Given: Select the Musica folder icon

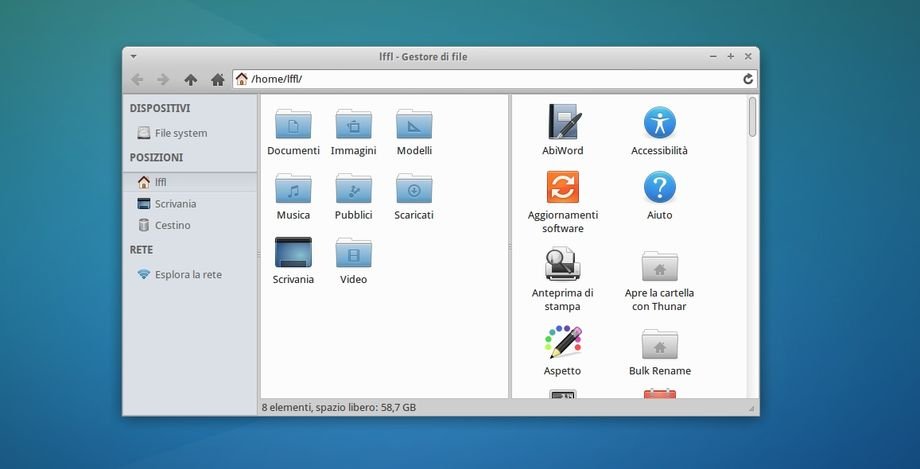Looking at the screenshot, I should coord(293,188).
